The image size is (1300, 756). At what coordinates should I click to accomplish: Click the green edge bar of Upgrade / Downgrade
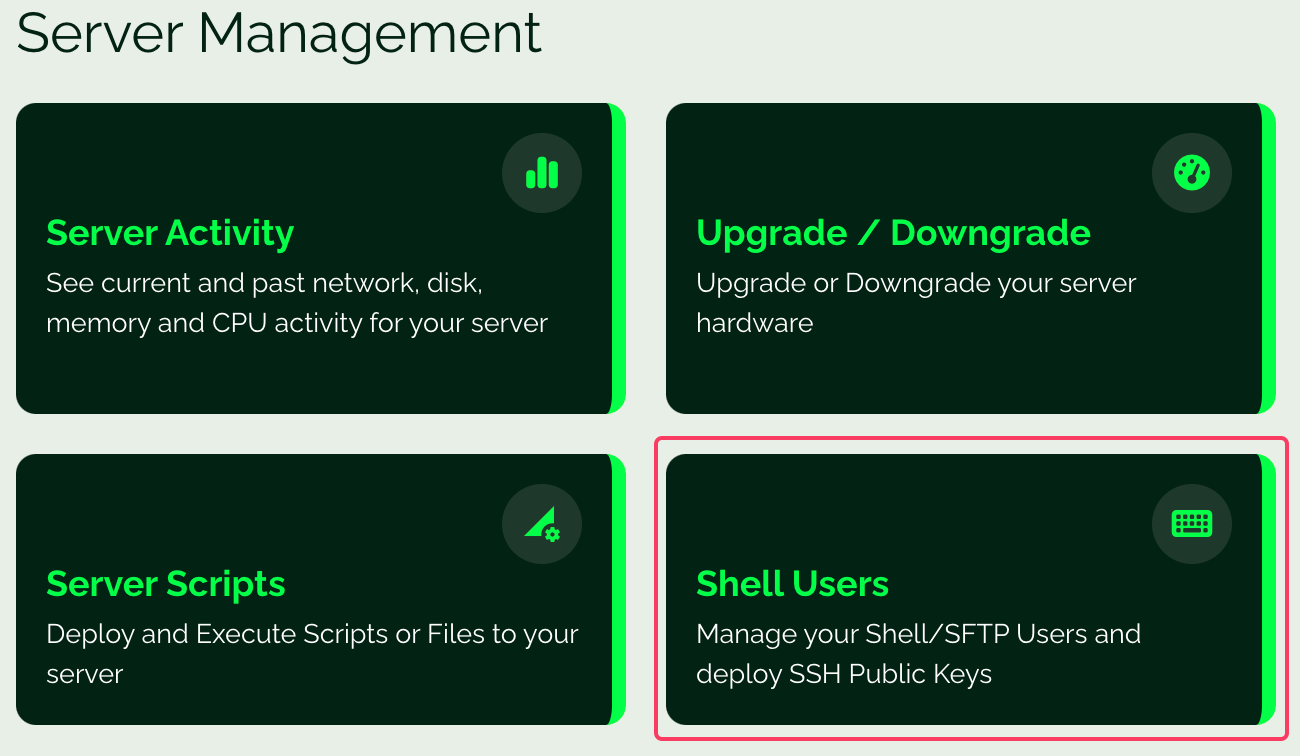tap(1269, 258)
